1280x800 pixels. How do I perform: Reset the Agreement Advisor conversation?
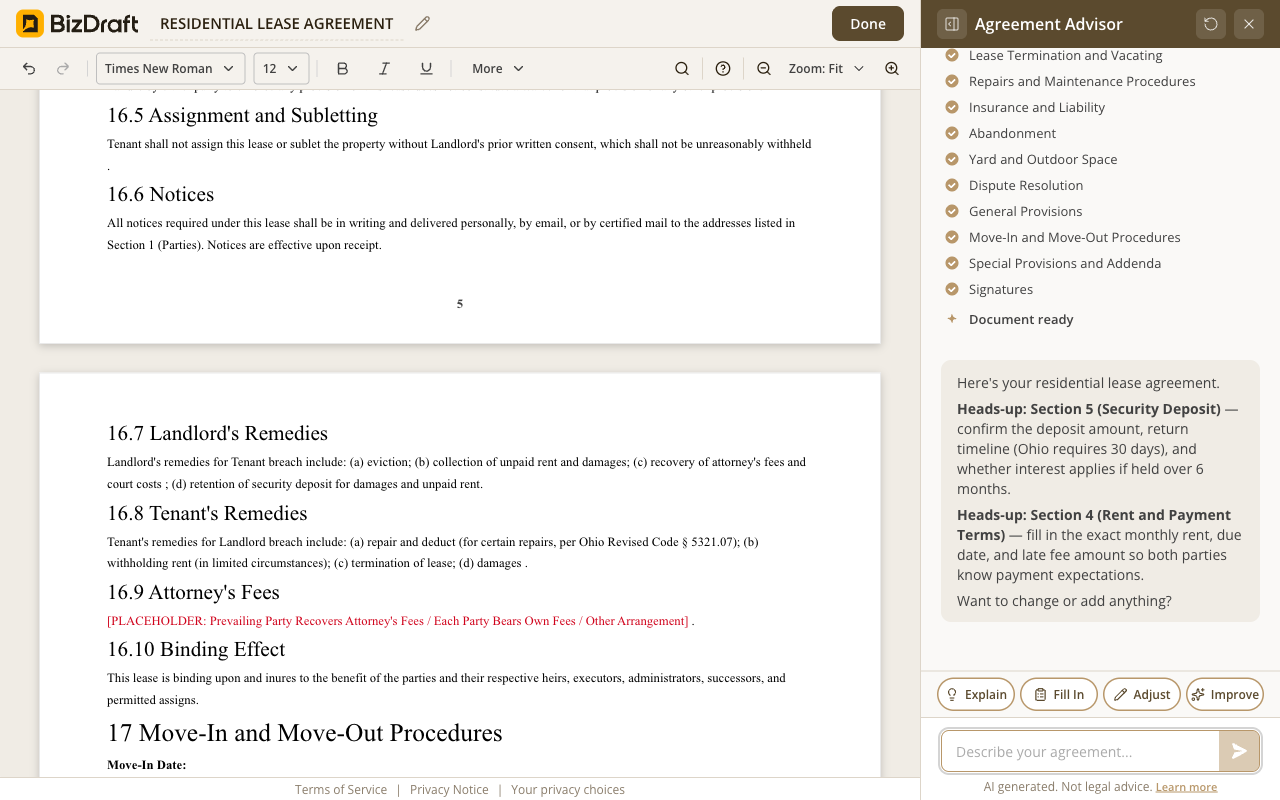(1211, 24)
